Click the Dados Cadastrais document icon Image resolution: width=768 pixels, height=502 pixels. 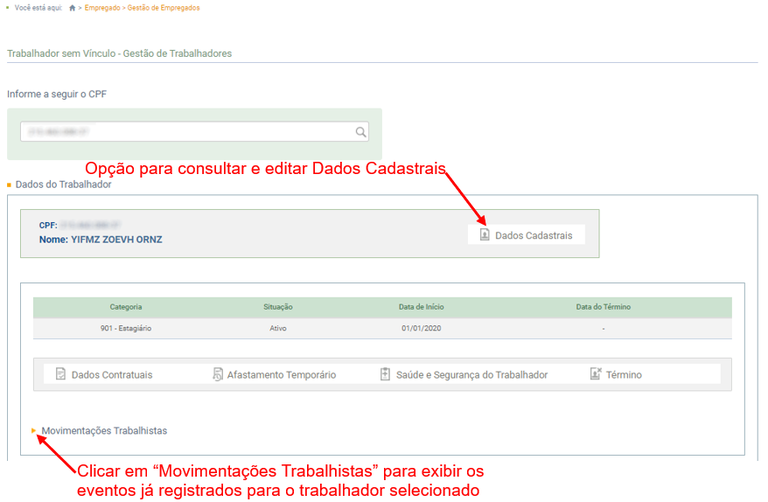484,235
